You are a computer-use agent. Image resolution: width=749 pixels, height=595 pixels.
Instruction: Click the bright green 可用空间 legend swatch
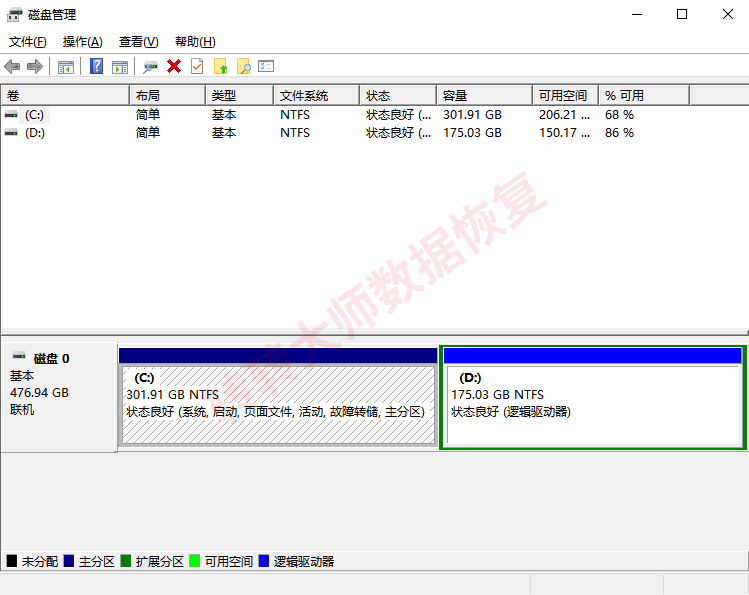coord(194,561)
